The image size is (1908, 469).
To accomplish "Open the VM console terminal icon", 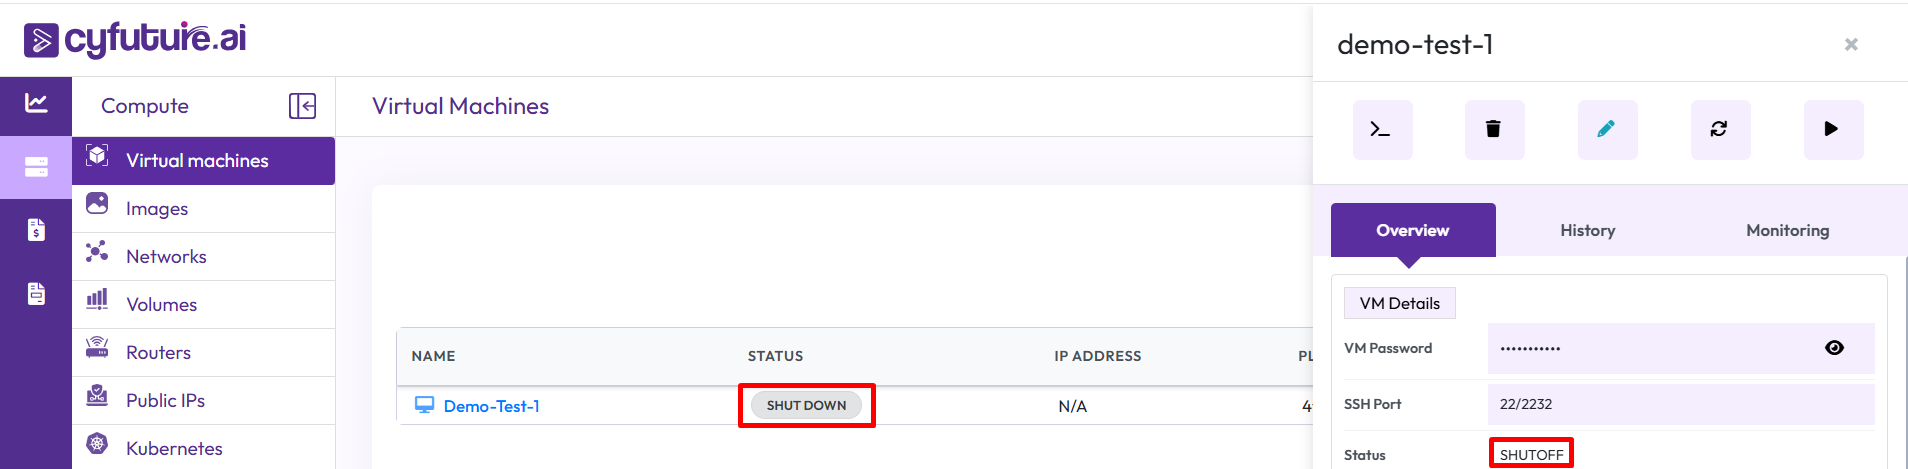I will (1381, 129).
